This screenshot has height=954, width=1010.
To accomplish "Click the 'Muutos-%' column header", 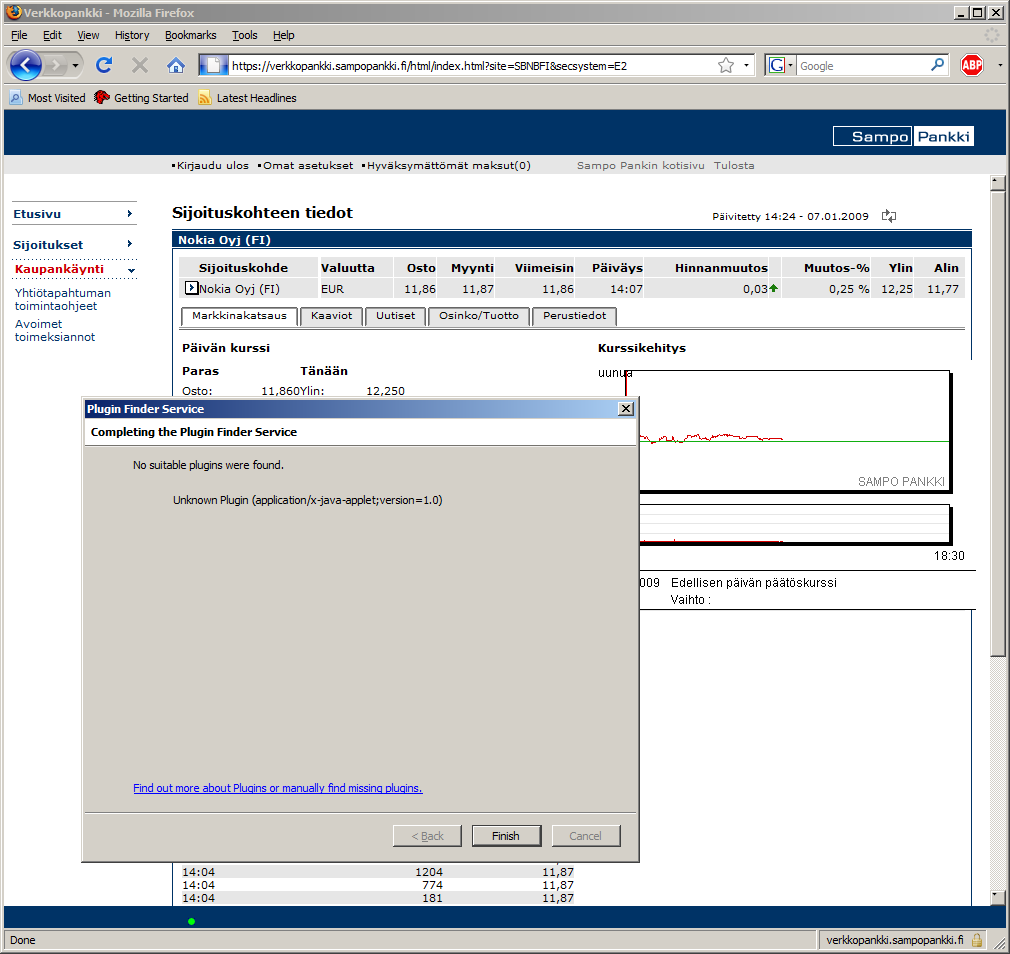I will (836, 268).
